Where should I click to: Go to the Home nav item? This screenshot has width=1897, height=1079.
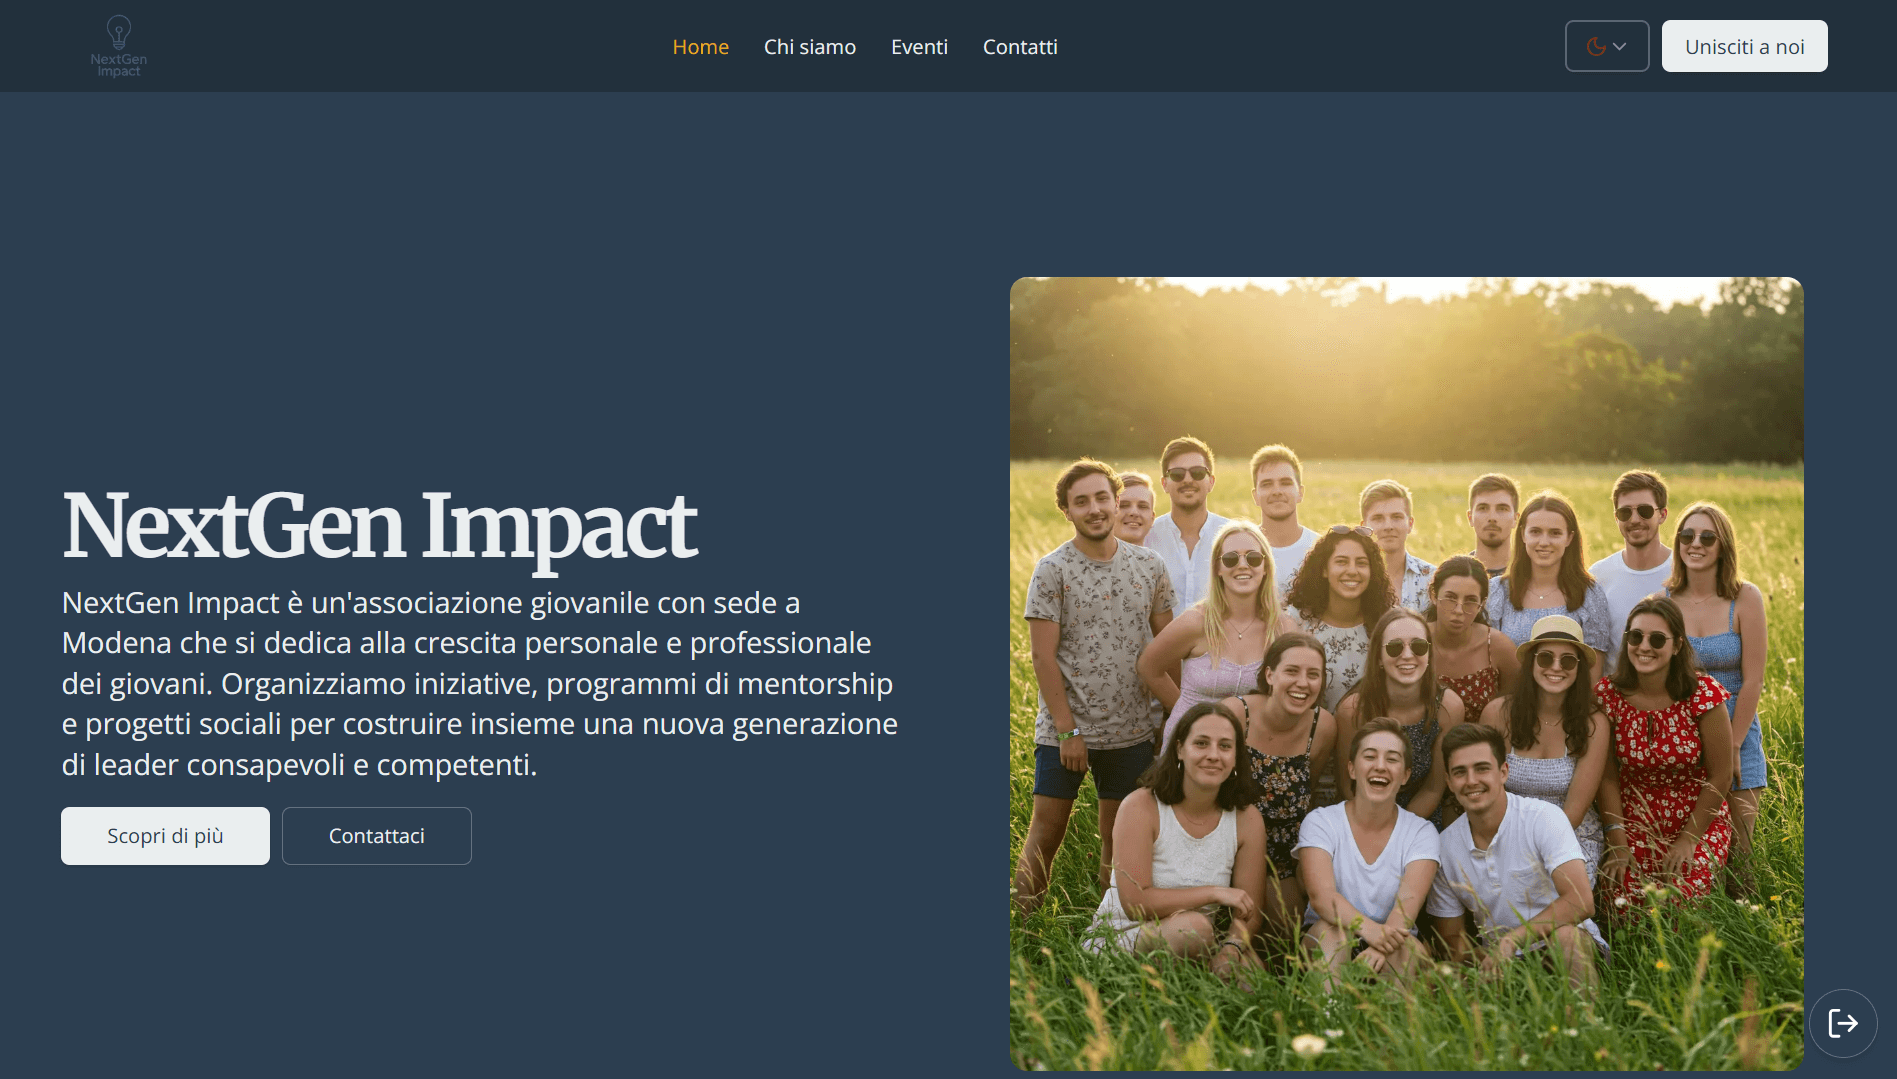[701, 47]
